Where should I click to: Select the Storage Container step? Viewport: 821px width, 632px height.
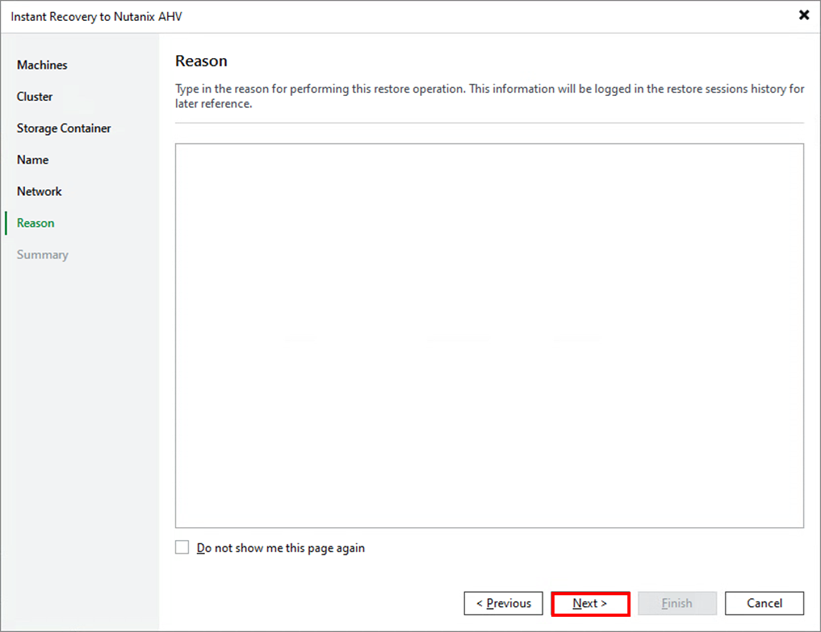pos(64,128)
